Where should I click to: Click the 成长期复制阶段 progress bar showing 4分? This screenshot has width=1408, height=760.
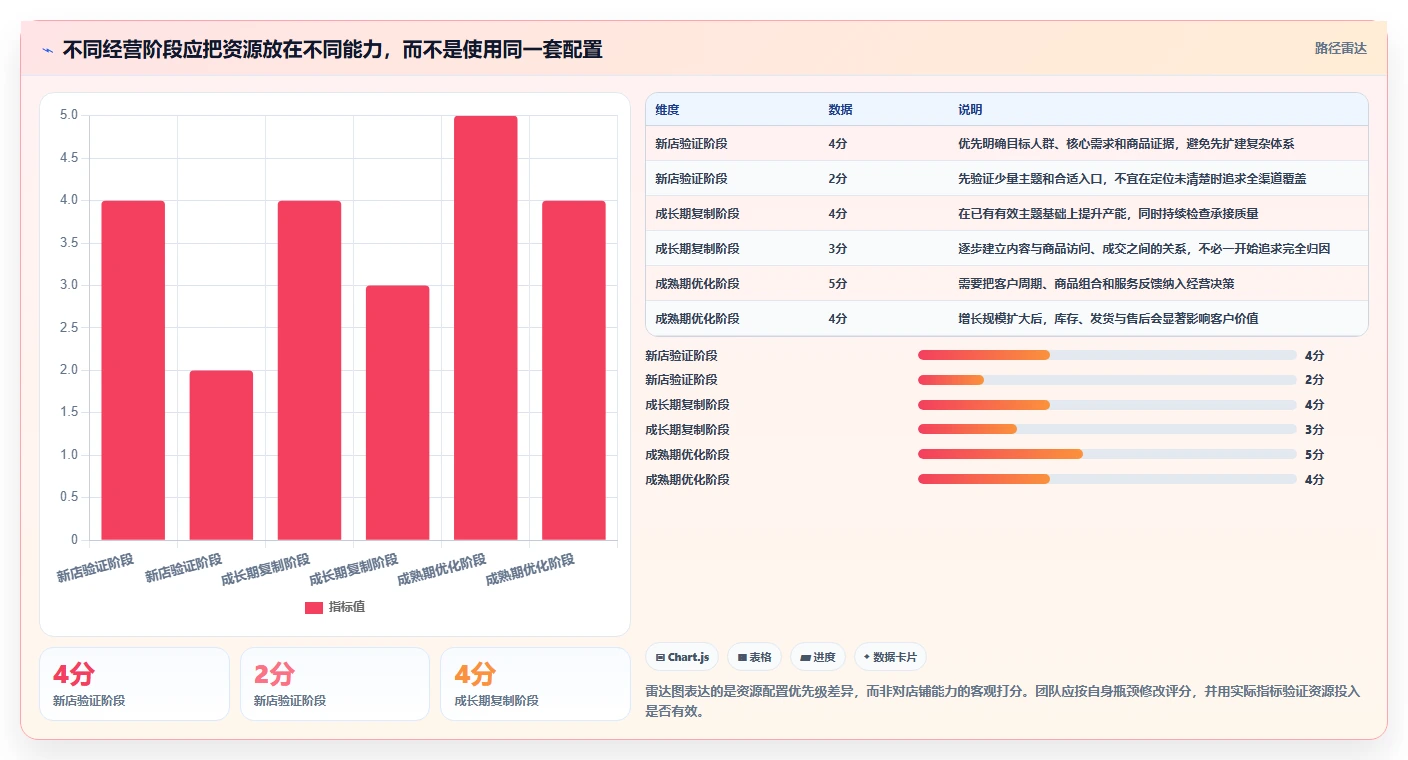(1107, 405)
